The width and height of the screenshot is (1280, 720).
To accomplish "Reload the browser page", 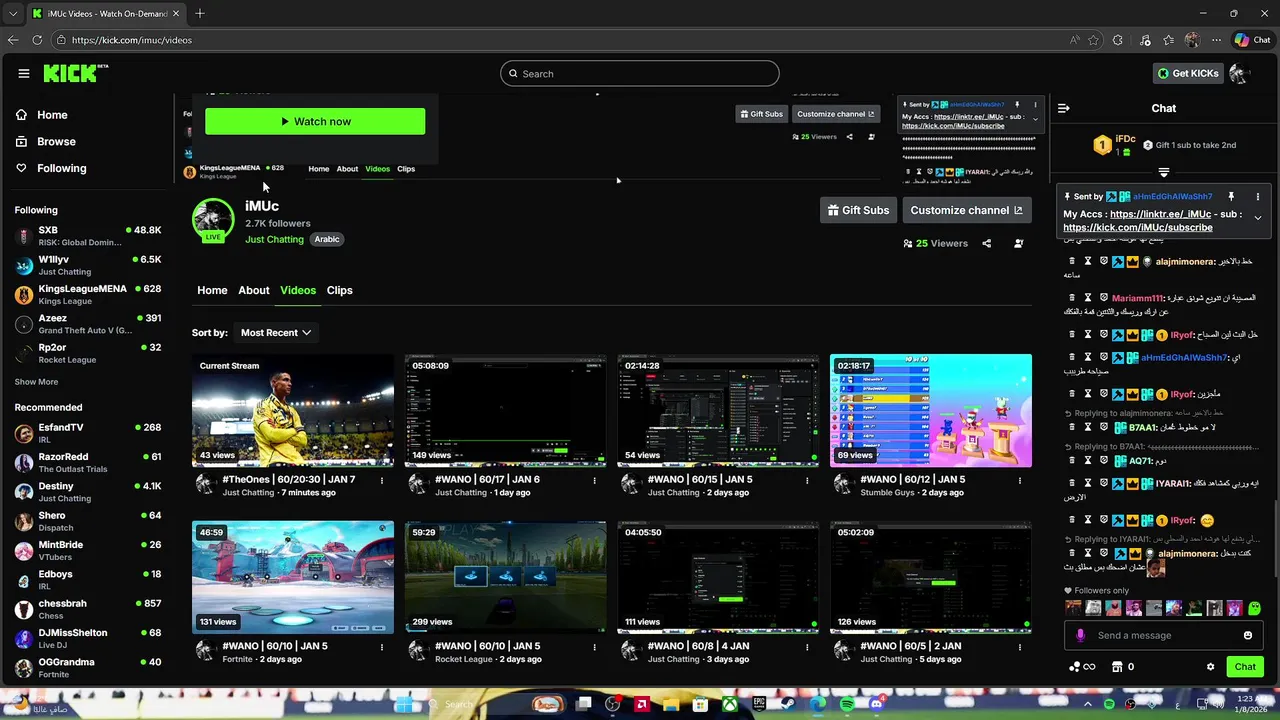I will (37, 40).
